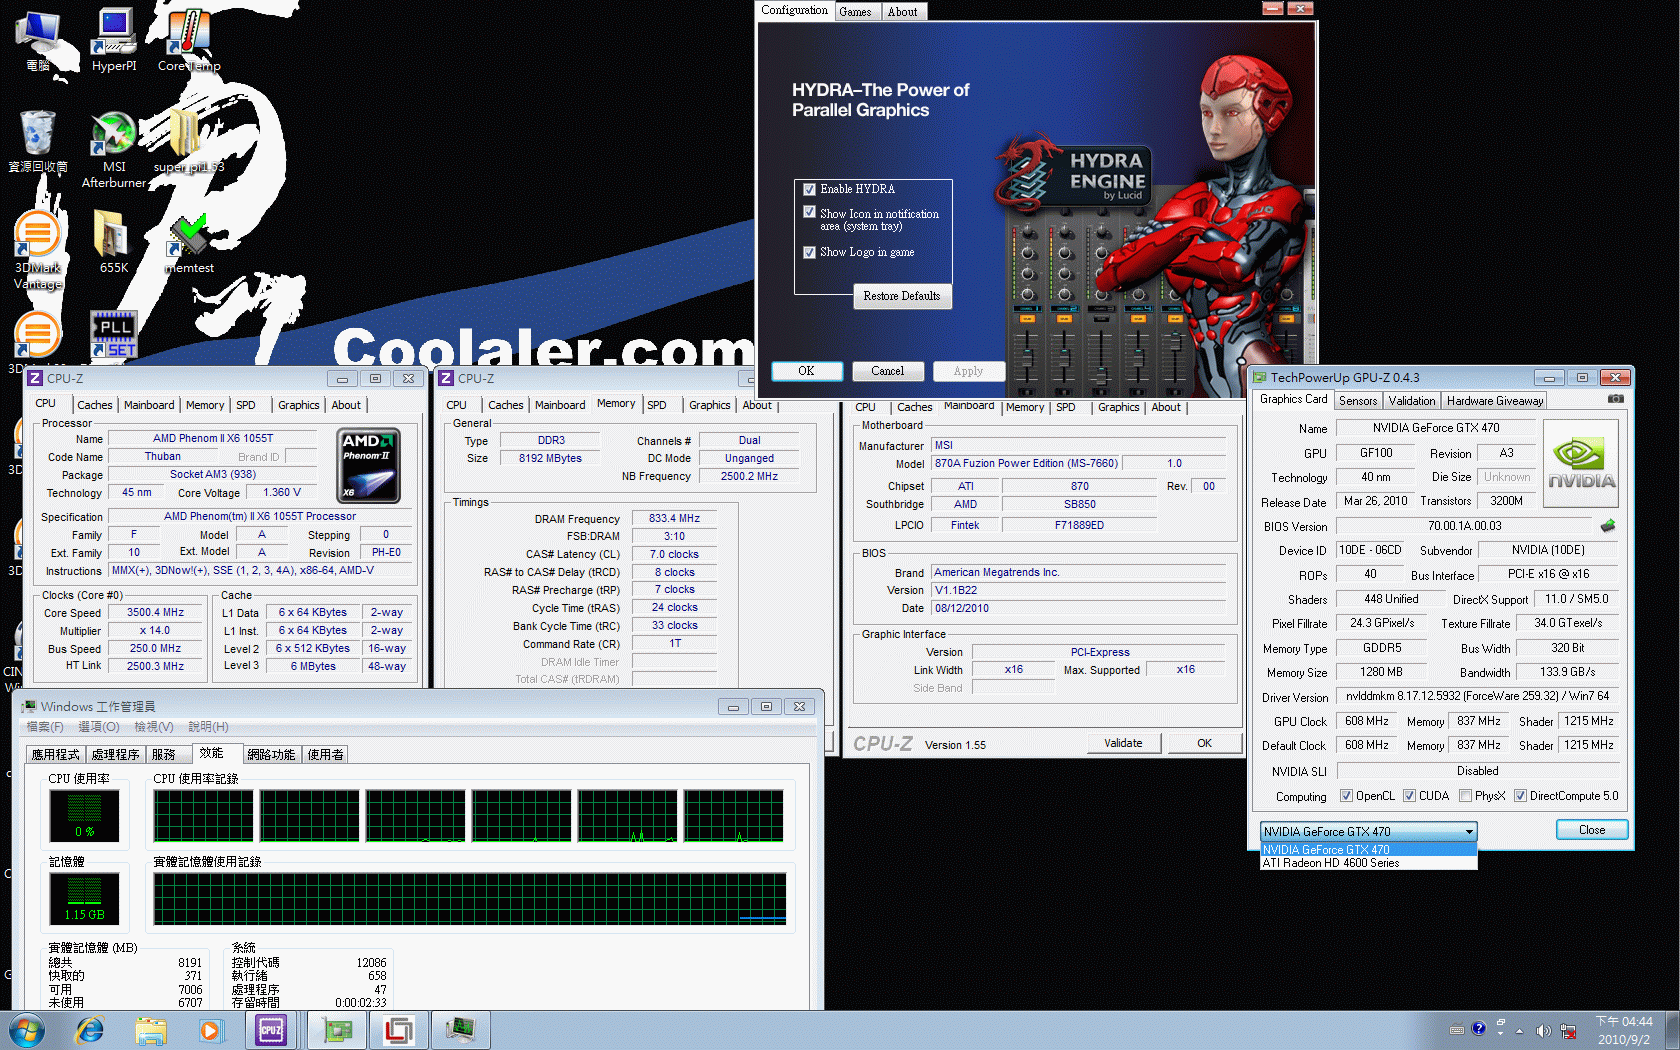
Task: Switch to the Sensors tab in GPU-Z
Action: [x=1358, y=401]
